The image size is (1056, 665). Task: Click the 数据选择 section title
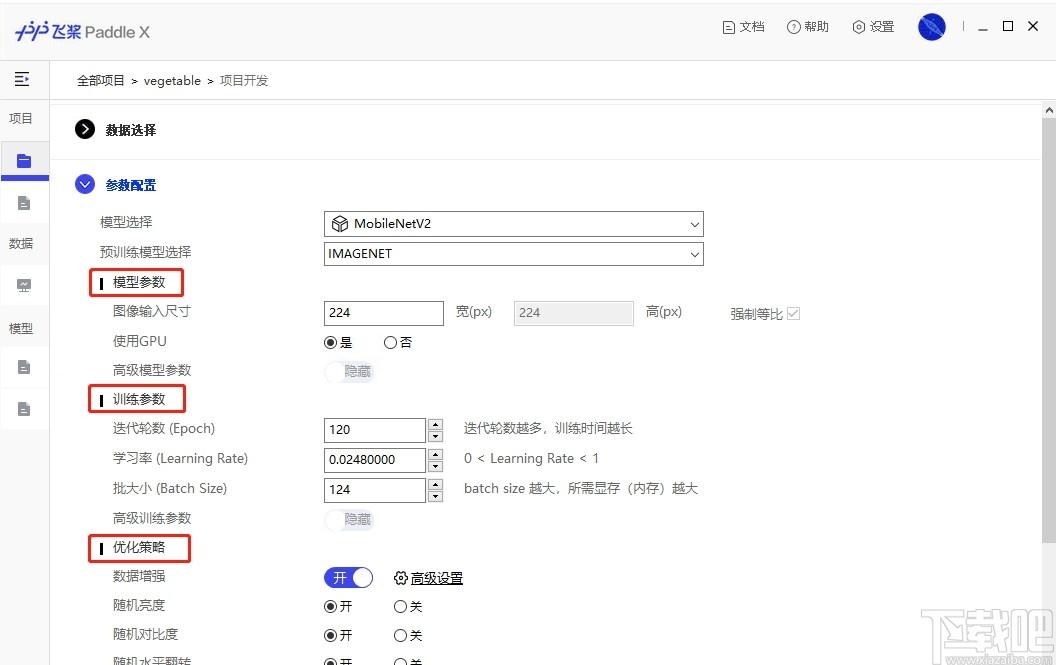point(131,130)
